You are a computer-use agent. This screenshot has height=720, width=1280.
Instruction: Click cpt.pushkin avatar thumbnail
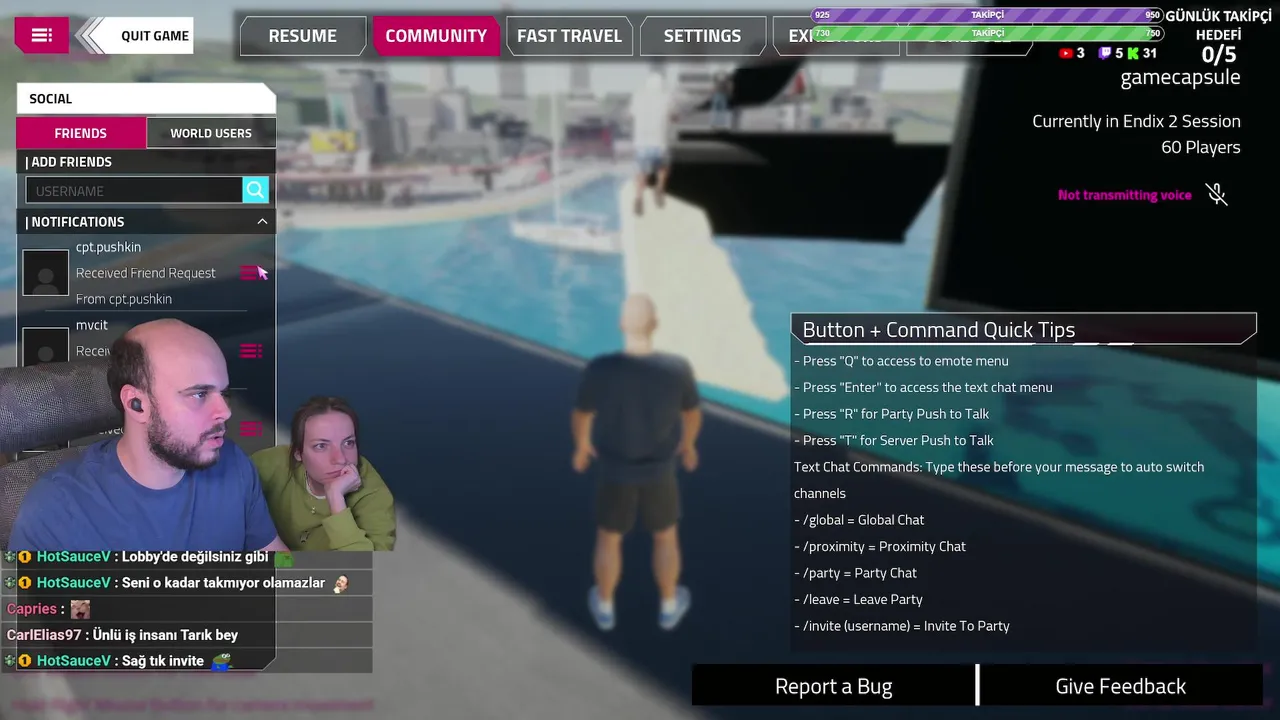[46, 273]
